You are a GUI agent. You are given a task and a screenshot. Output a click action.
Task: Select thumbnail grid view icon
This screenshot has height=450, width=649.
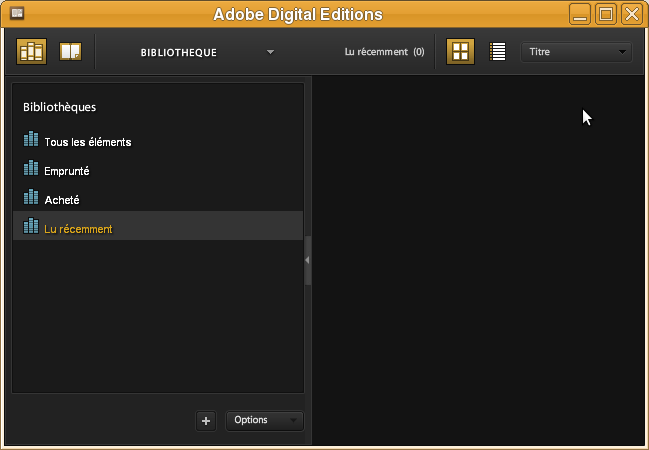(x=460, y=52)
